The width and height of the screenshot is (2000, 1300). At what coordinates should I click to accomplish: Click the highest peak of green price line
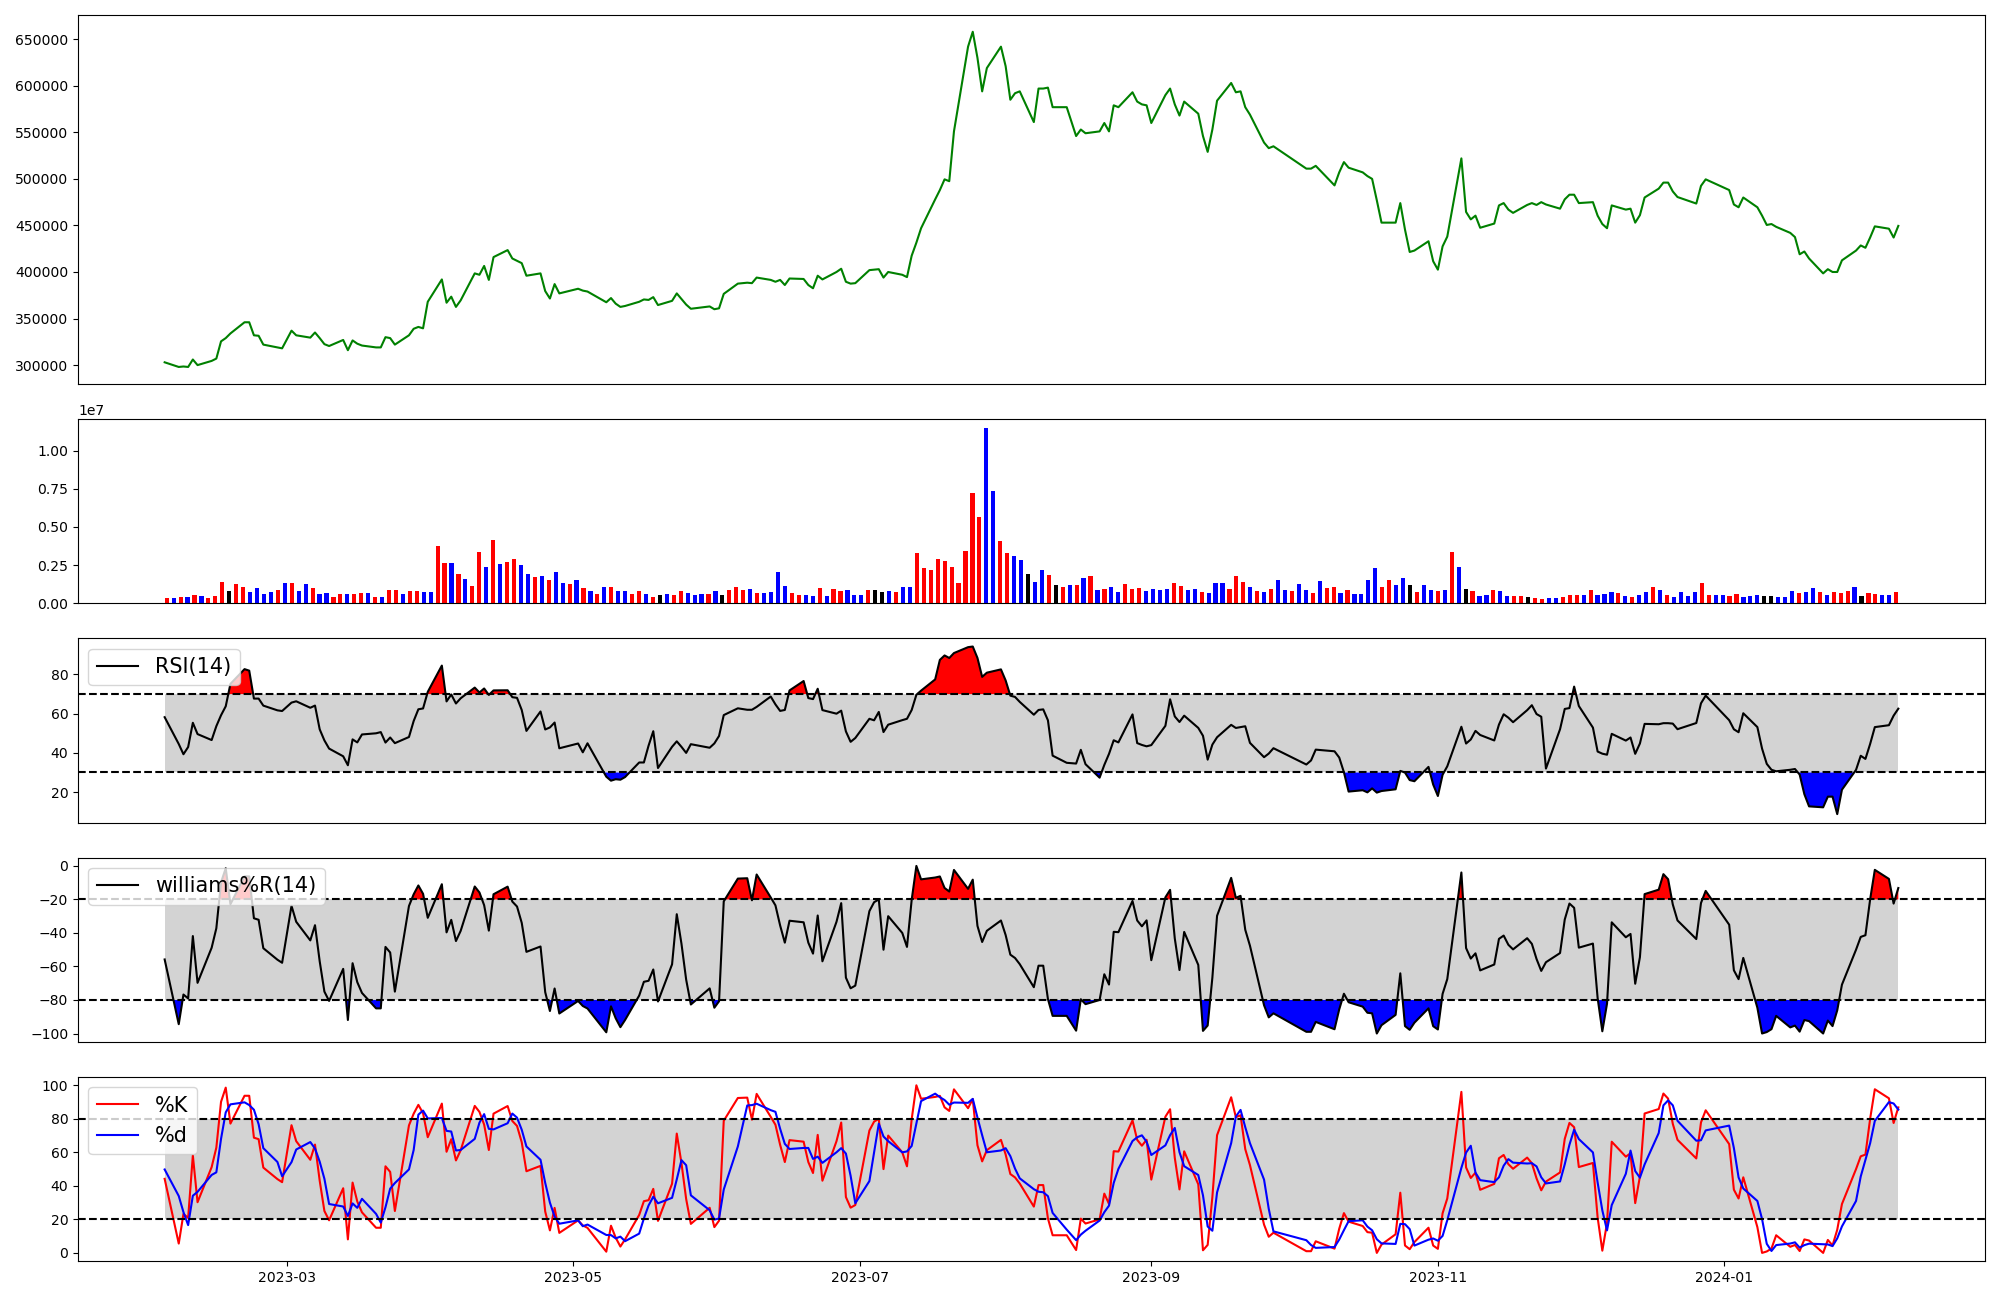(972, 32)
